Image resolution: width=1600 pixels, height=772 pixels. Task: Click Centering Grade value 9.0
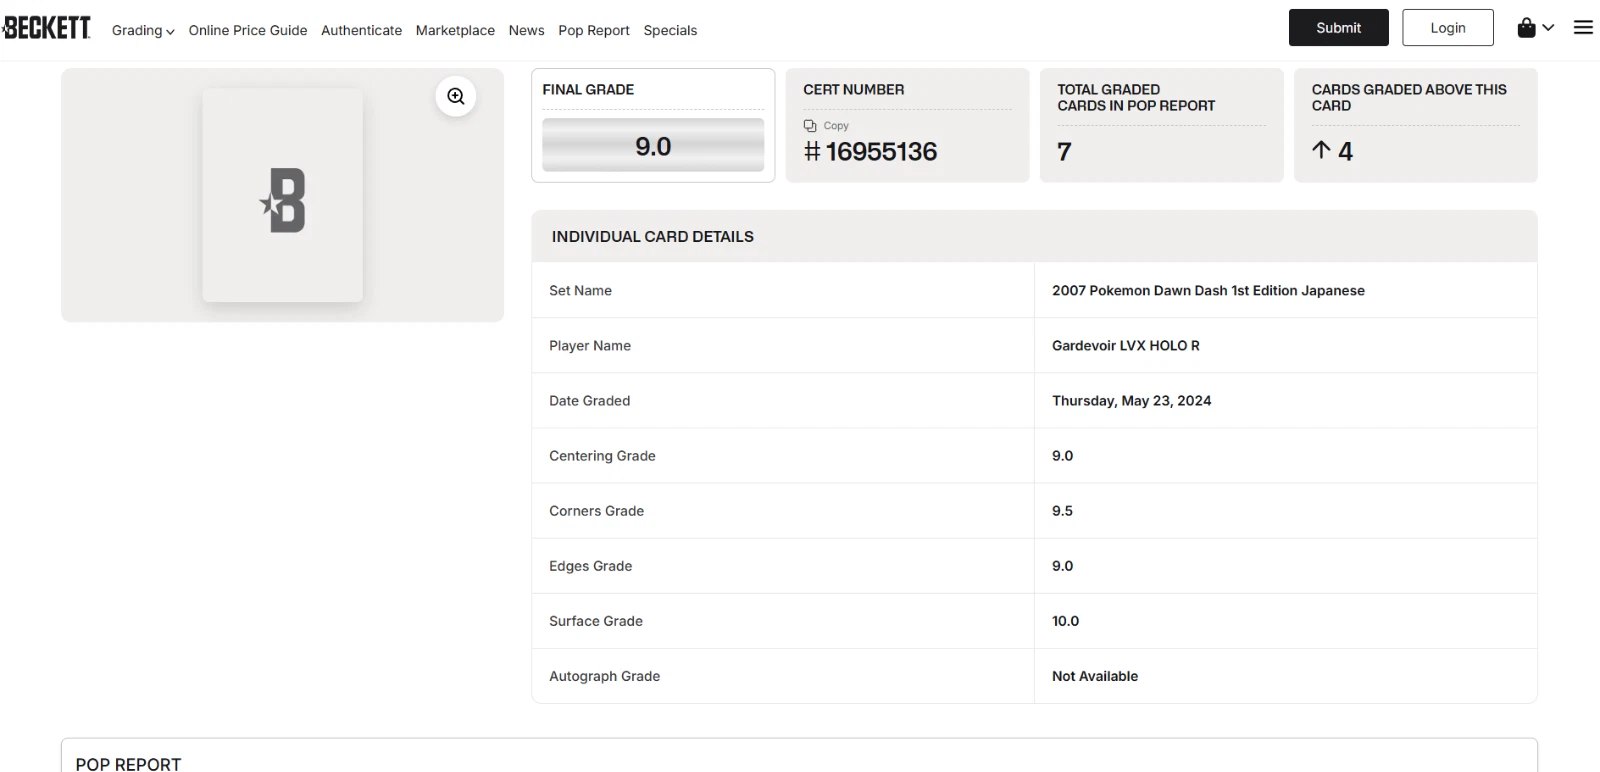point(1062,456)
